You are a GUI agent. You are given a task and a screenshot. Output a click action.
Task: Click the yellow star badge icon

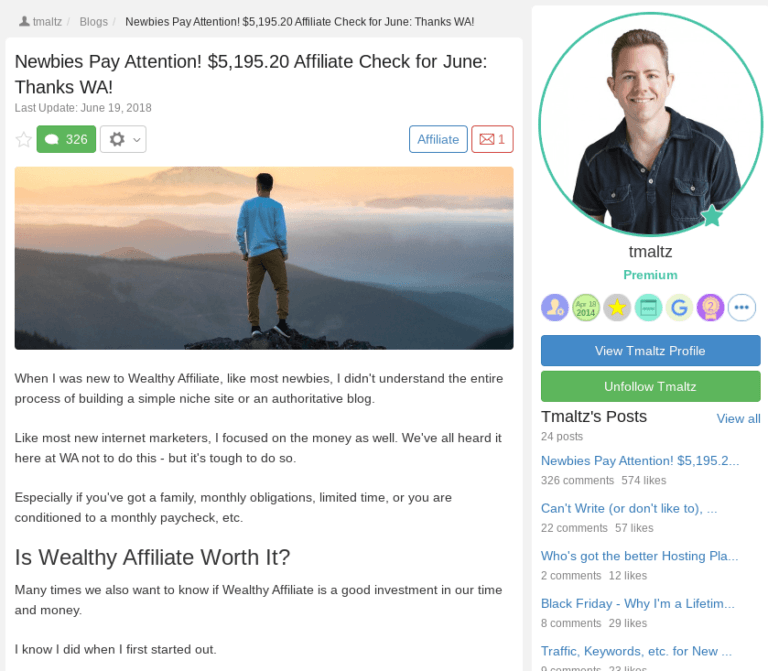click(x=617, y=308)
